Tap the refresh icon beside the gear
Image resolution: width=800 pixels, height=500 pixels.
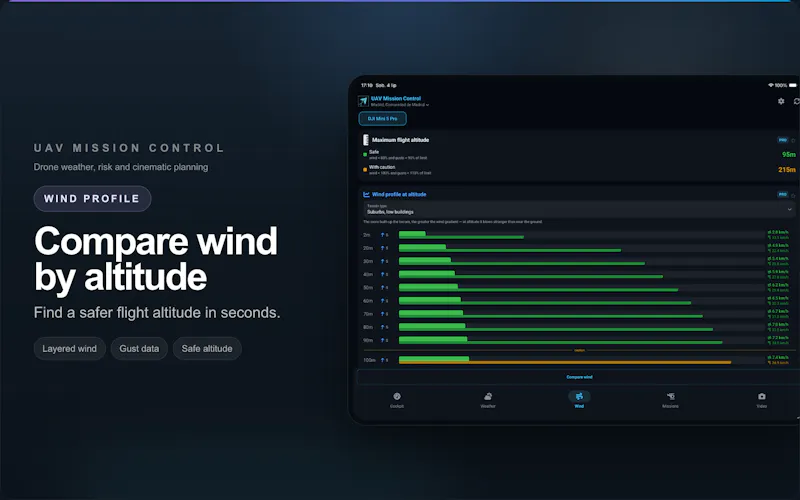[796, 101]
